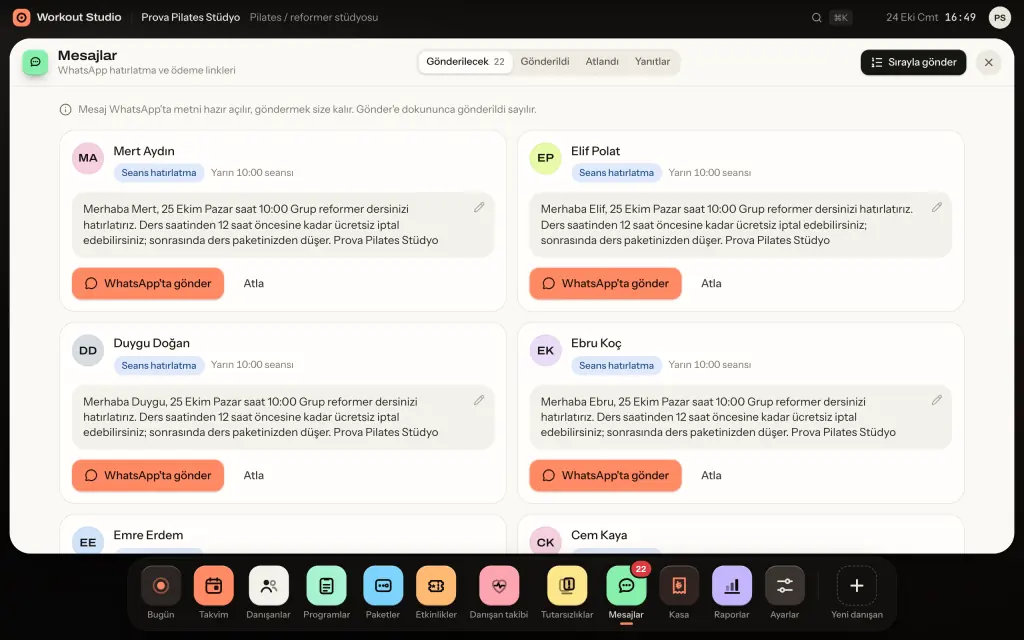
Task: Select the Atlandı tab
Action: pyautogui.click(x=601, y=61)
